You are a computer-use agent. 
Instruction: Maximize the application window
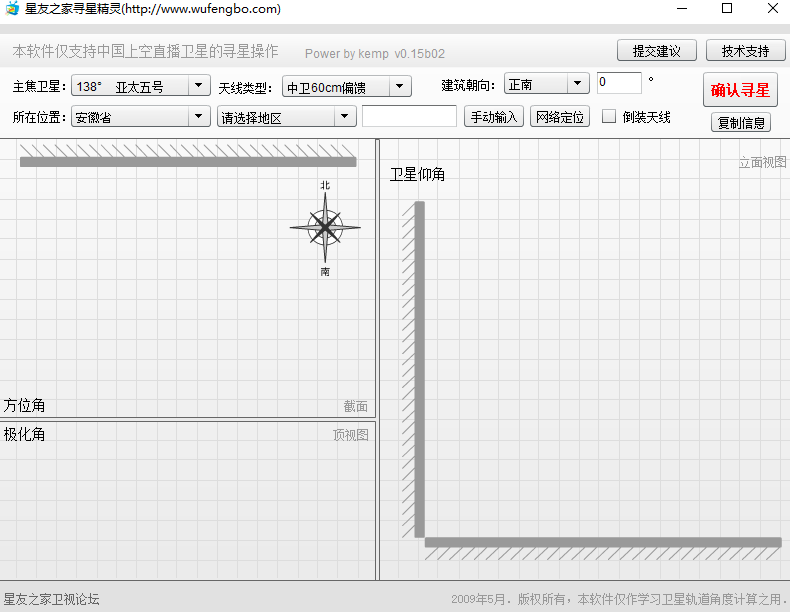pyautogui.click(x=727, y=9)
